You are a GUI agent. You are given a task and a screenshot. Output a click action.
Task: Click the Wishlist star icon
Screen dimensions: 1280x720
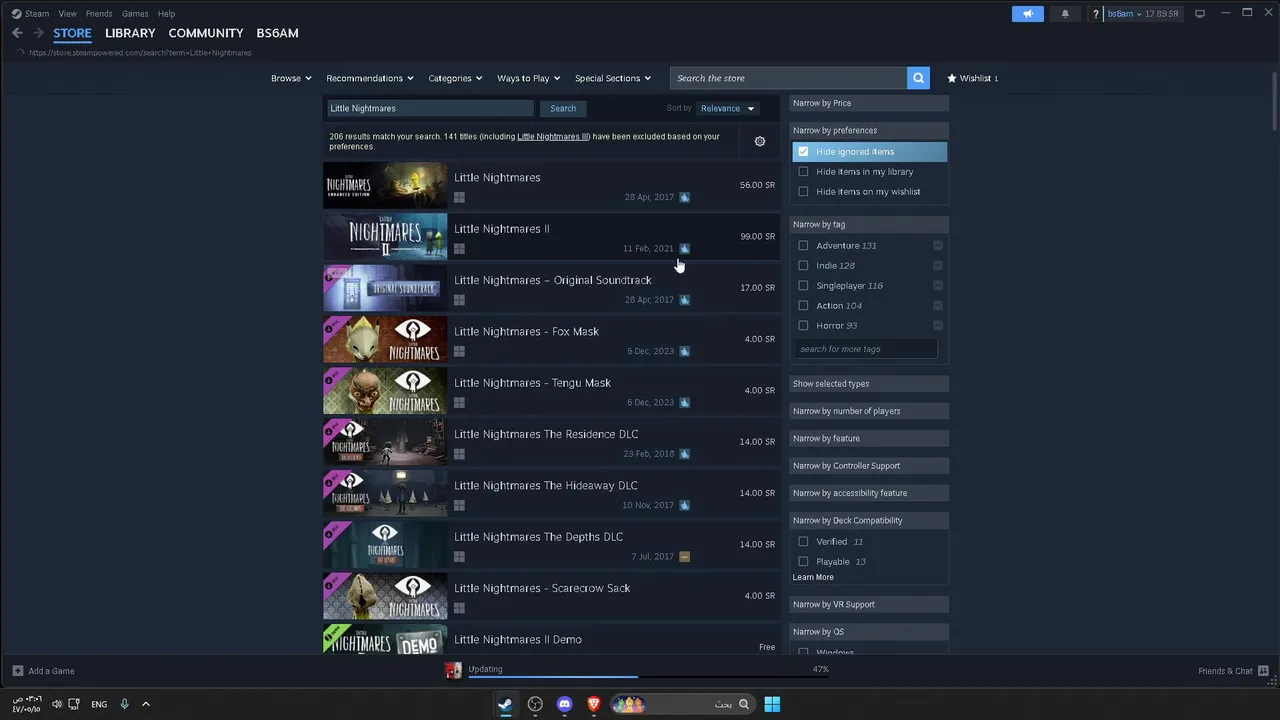pyautogui.click(x=952, y=78)
